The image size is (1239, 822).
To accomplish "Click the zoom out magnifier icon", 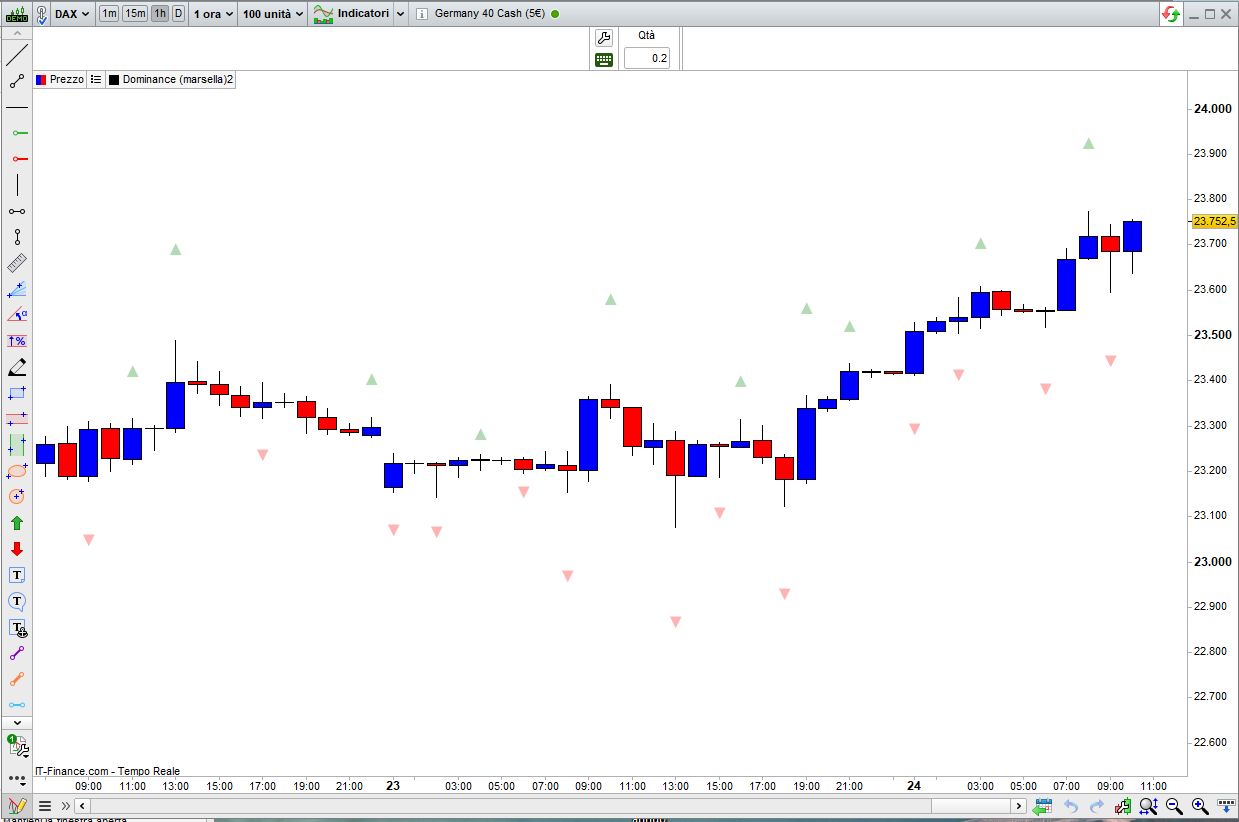I will [1174, 806].
